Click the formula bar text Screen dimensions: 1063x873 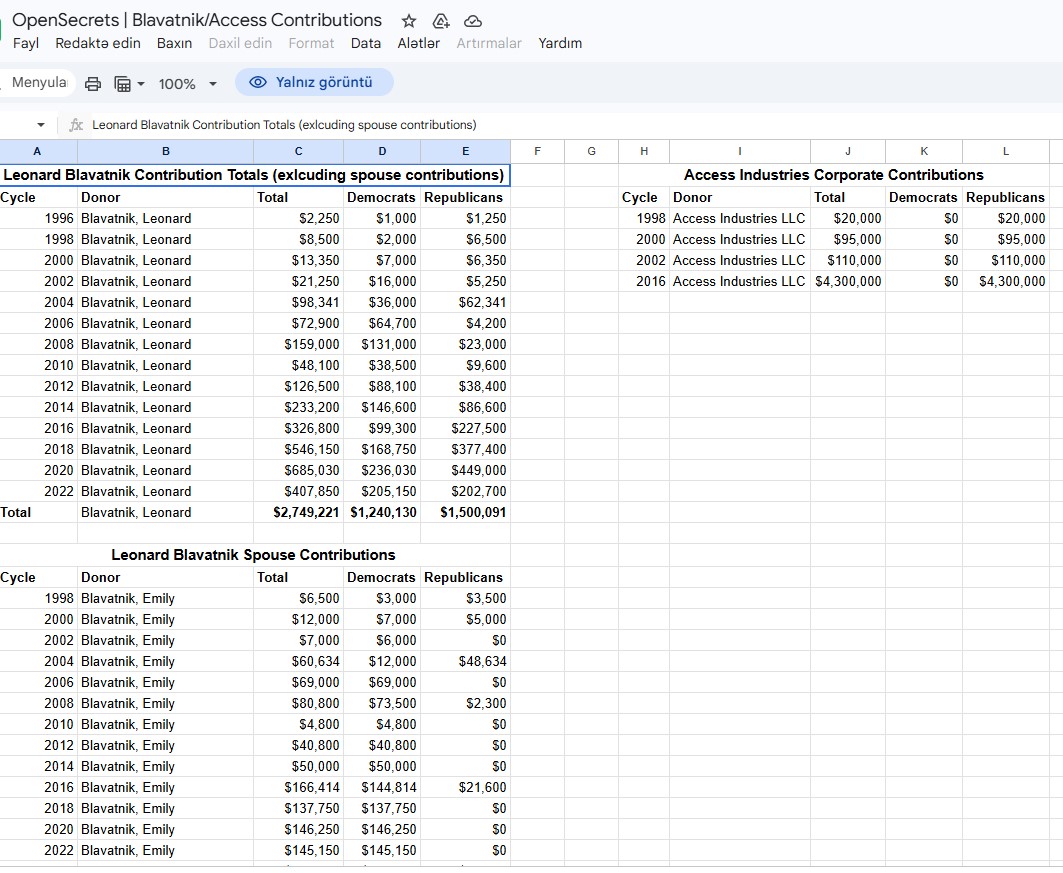coord(284,125)
